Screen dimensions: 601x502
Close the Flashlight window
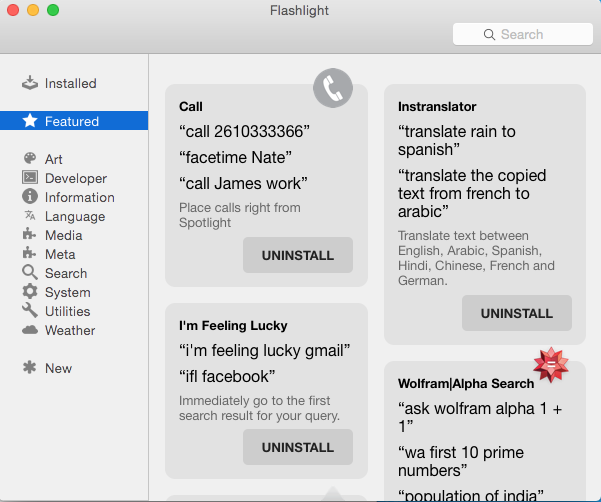[x=13, y=10]
